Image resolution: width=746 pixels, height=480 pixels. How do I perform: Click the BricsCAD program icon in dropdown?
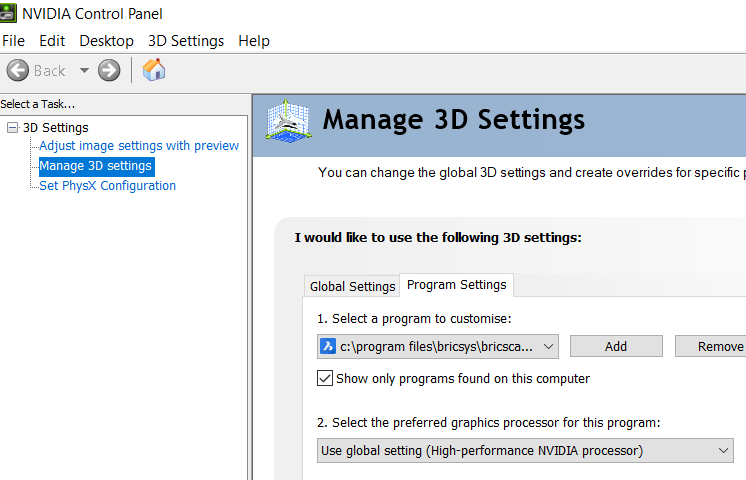tap(328, 346)
